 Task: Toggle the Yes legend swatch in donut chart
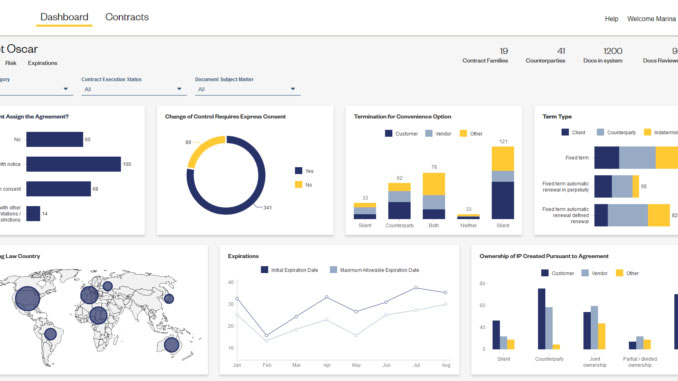[298, 171]
